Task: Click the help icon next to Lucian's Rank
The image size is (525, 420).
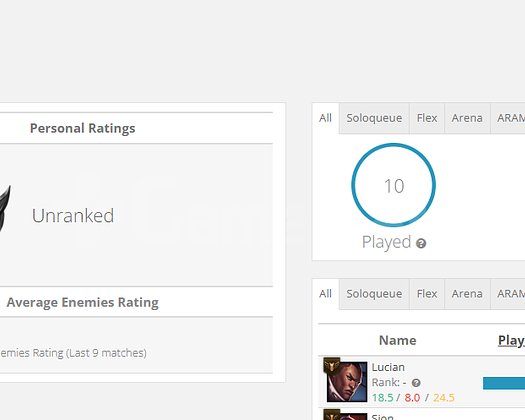Action: tap(416, 383)
